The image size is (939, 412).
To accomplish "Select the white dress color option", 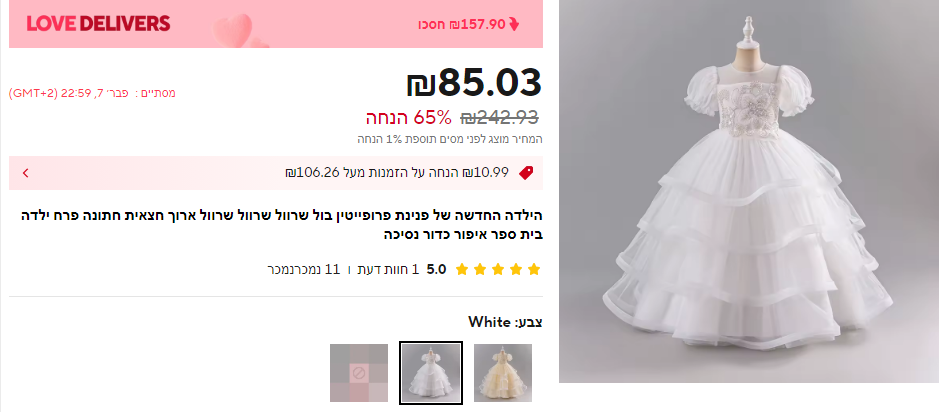I will pos(431,372).
